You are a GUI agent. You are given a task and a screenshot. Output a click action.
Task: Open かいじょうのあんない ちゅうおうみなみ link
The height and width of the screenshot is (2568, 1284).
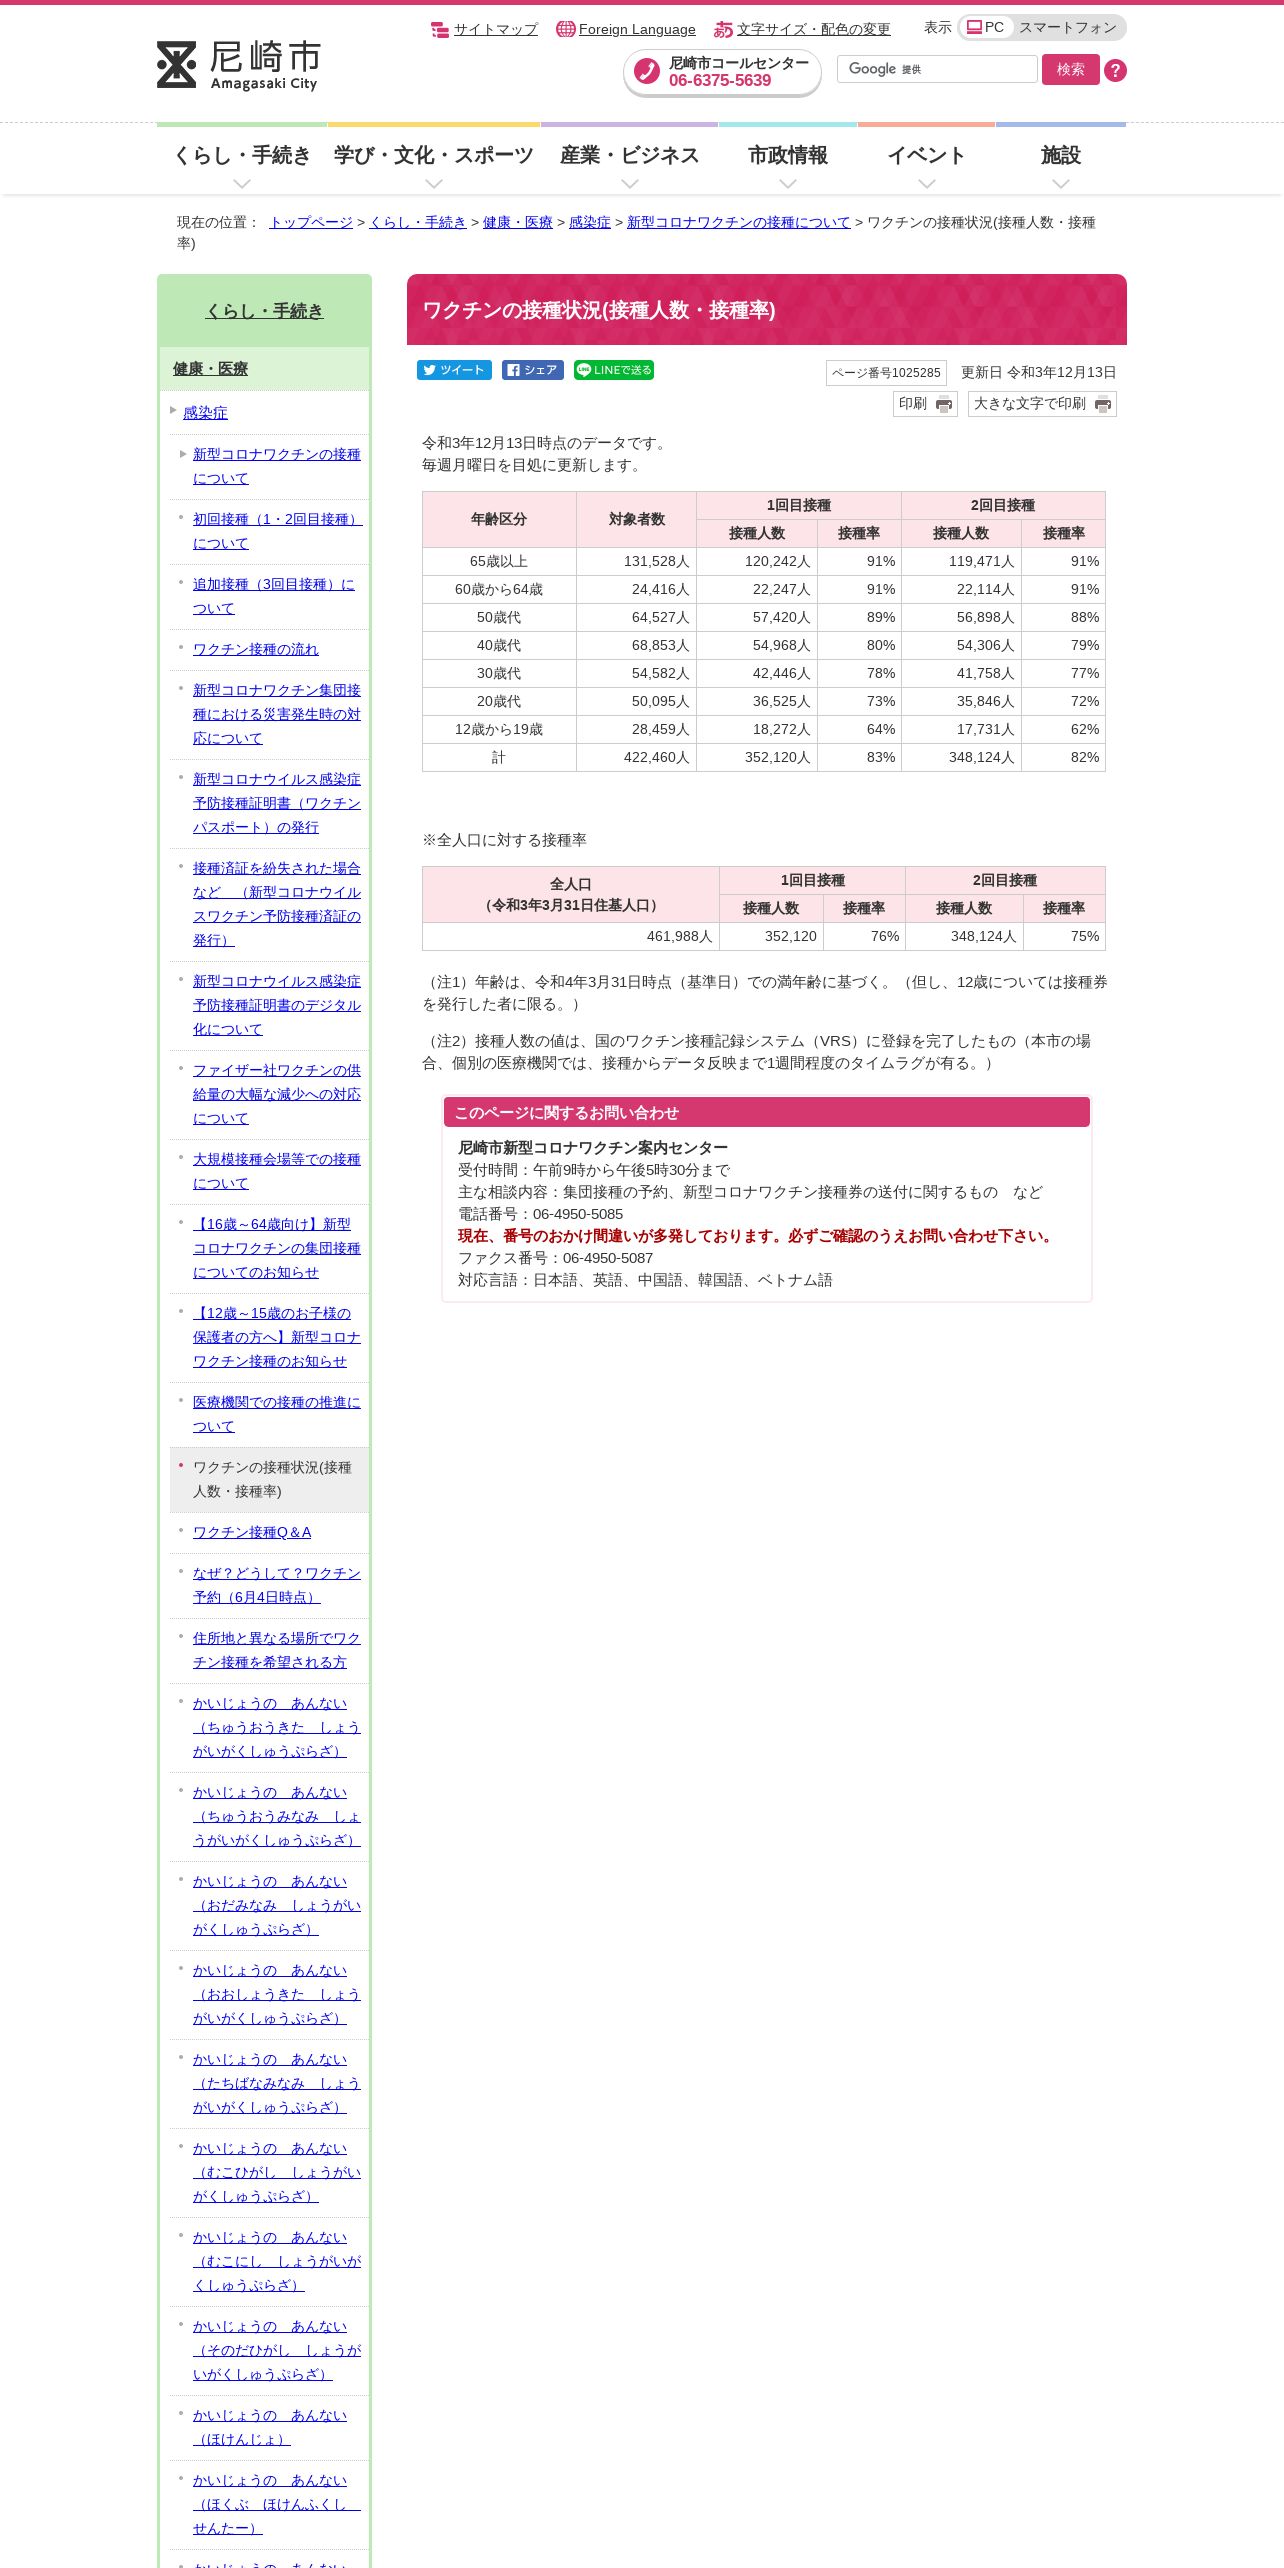point(276,1816)
